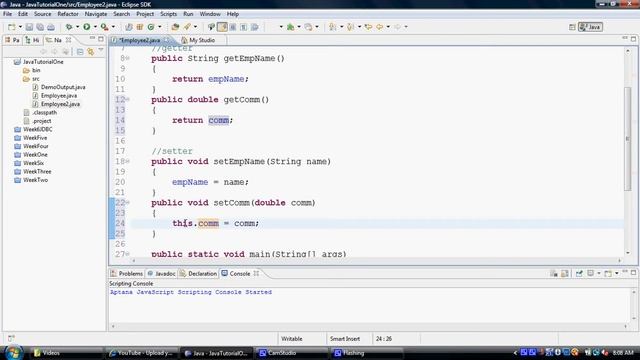Open the External Tools dropdown arrow
640x360 pixels.
tap(113, 27)
